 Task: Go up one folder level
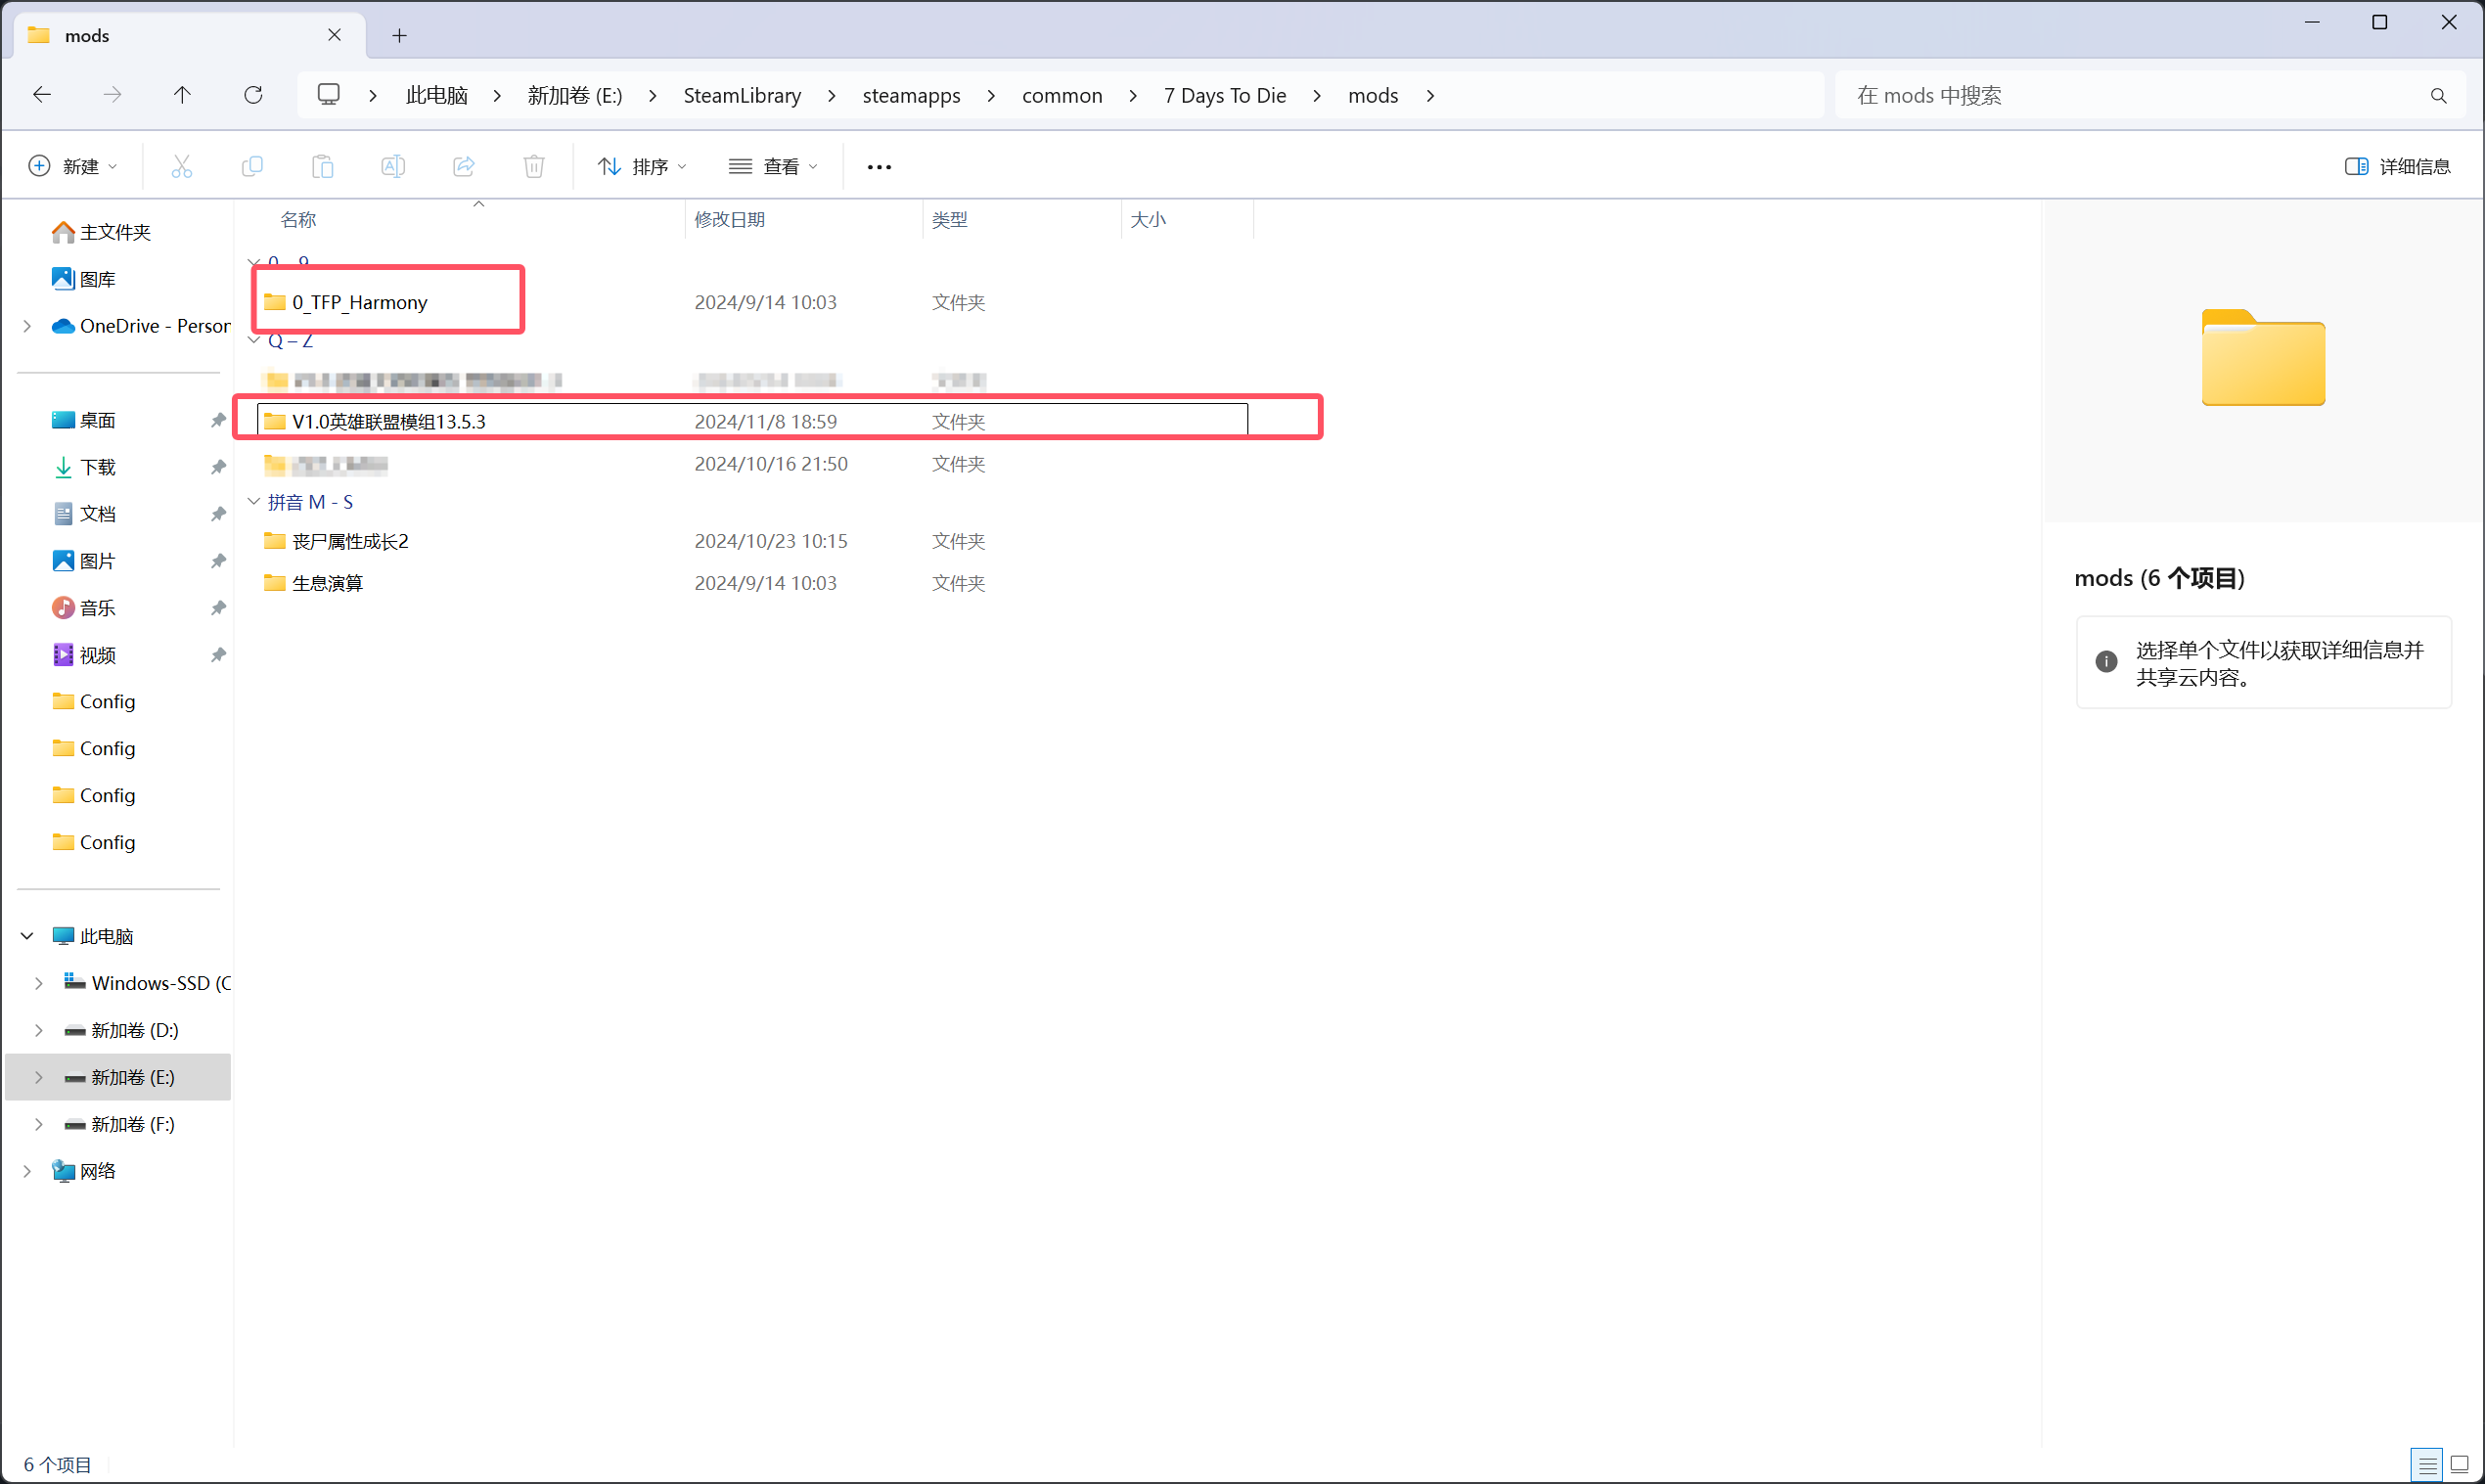click(182, 95)
